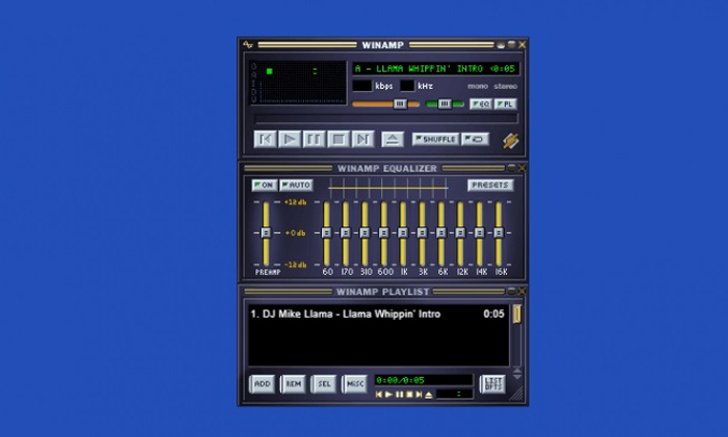Click the playlist scroll up arrow
This screenshot has height=437, width=728.
click(x=517, y=370)
